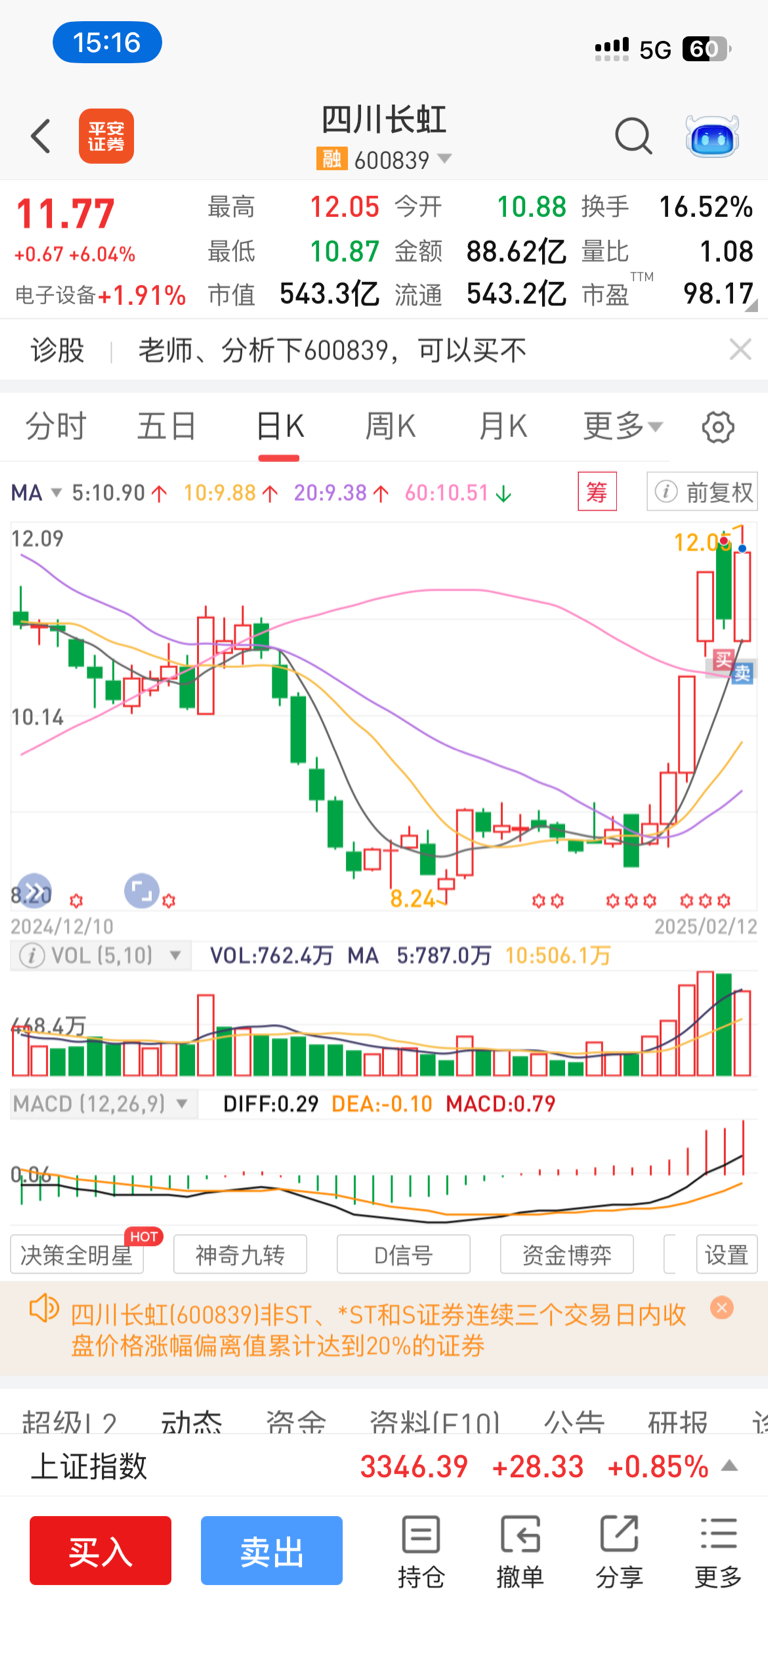Tap the 15:16 status bar clock

coord(107,43)
